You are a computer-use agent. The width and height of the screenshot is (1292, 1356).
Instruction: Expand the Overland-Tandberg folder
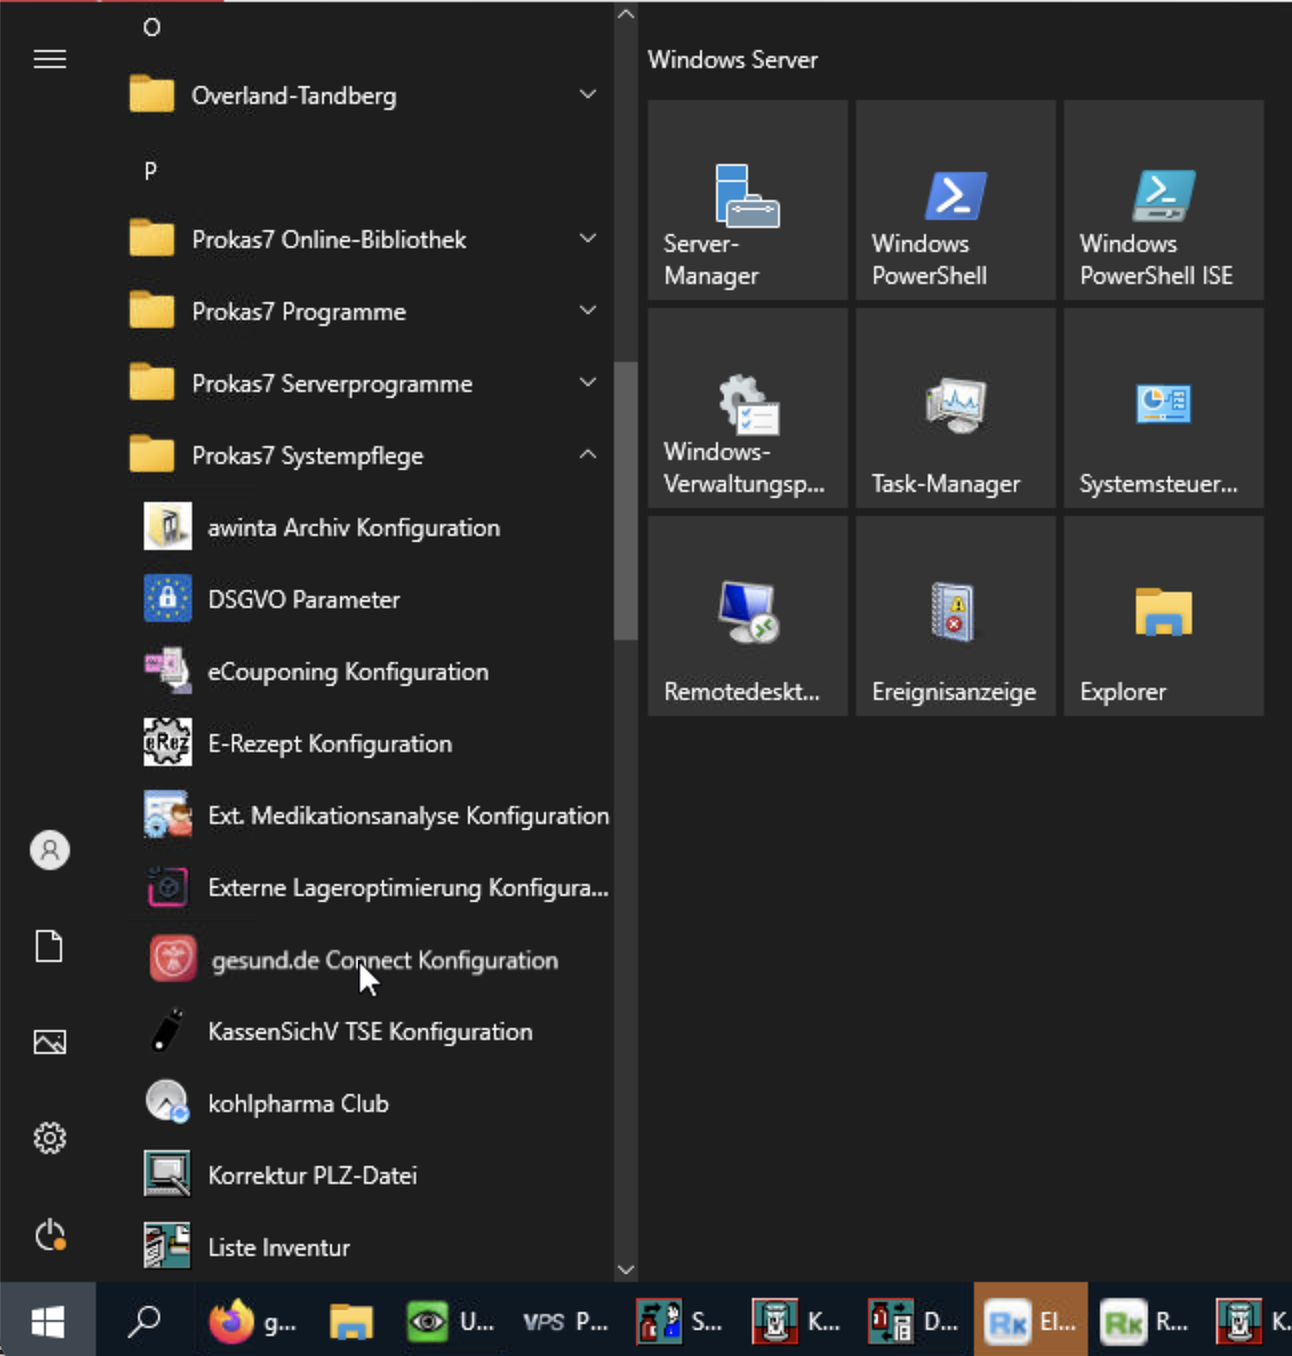(x=370, y=95)
